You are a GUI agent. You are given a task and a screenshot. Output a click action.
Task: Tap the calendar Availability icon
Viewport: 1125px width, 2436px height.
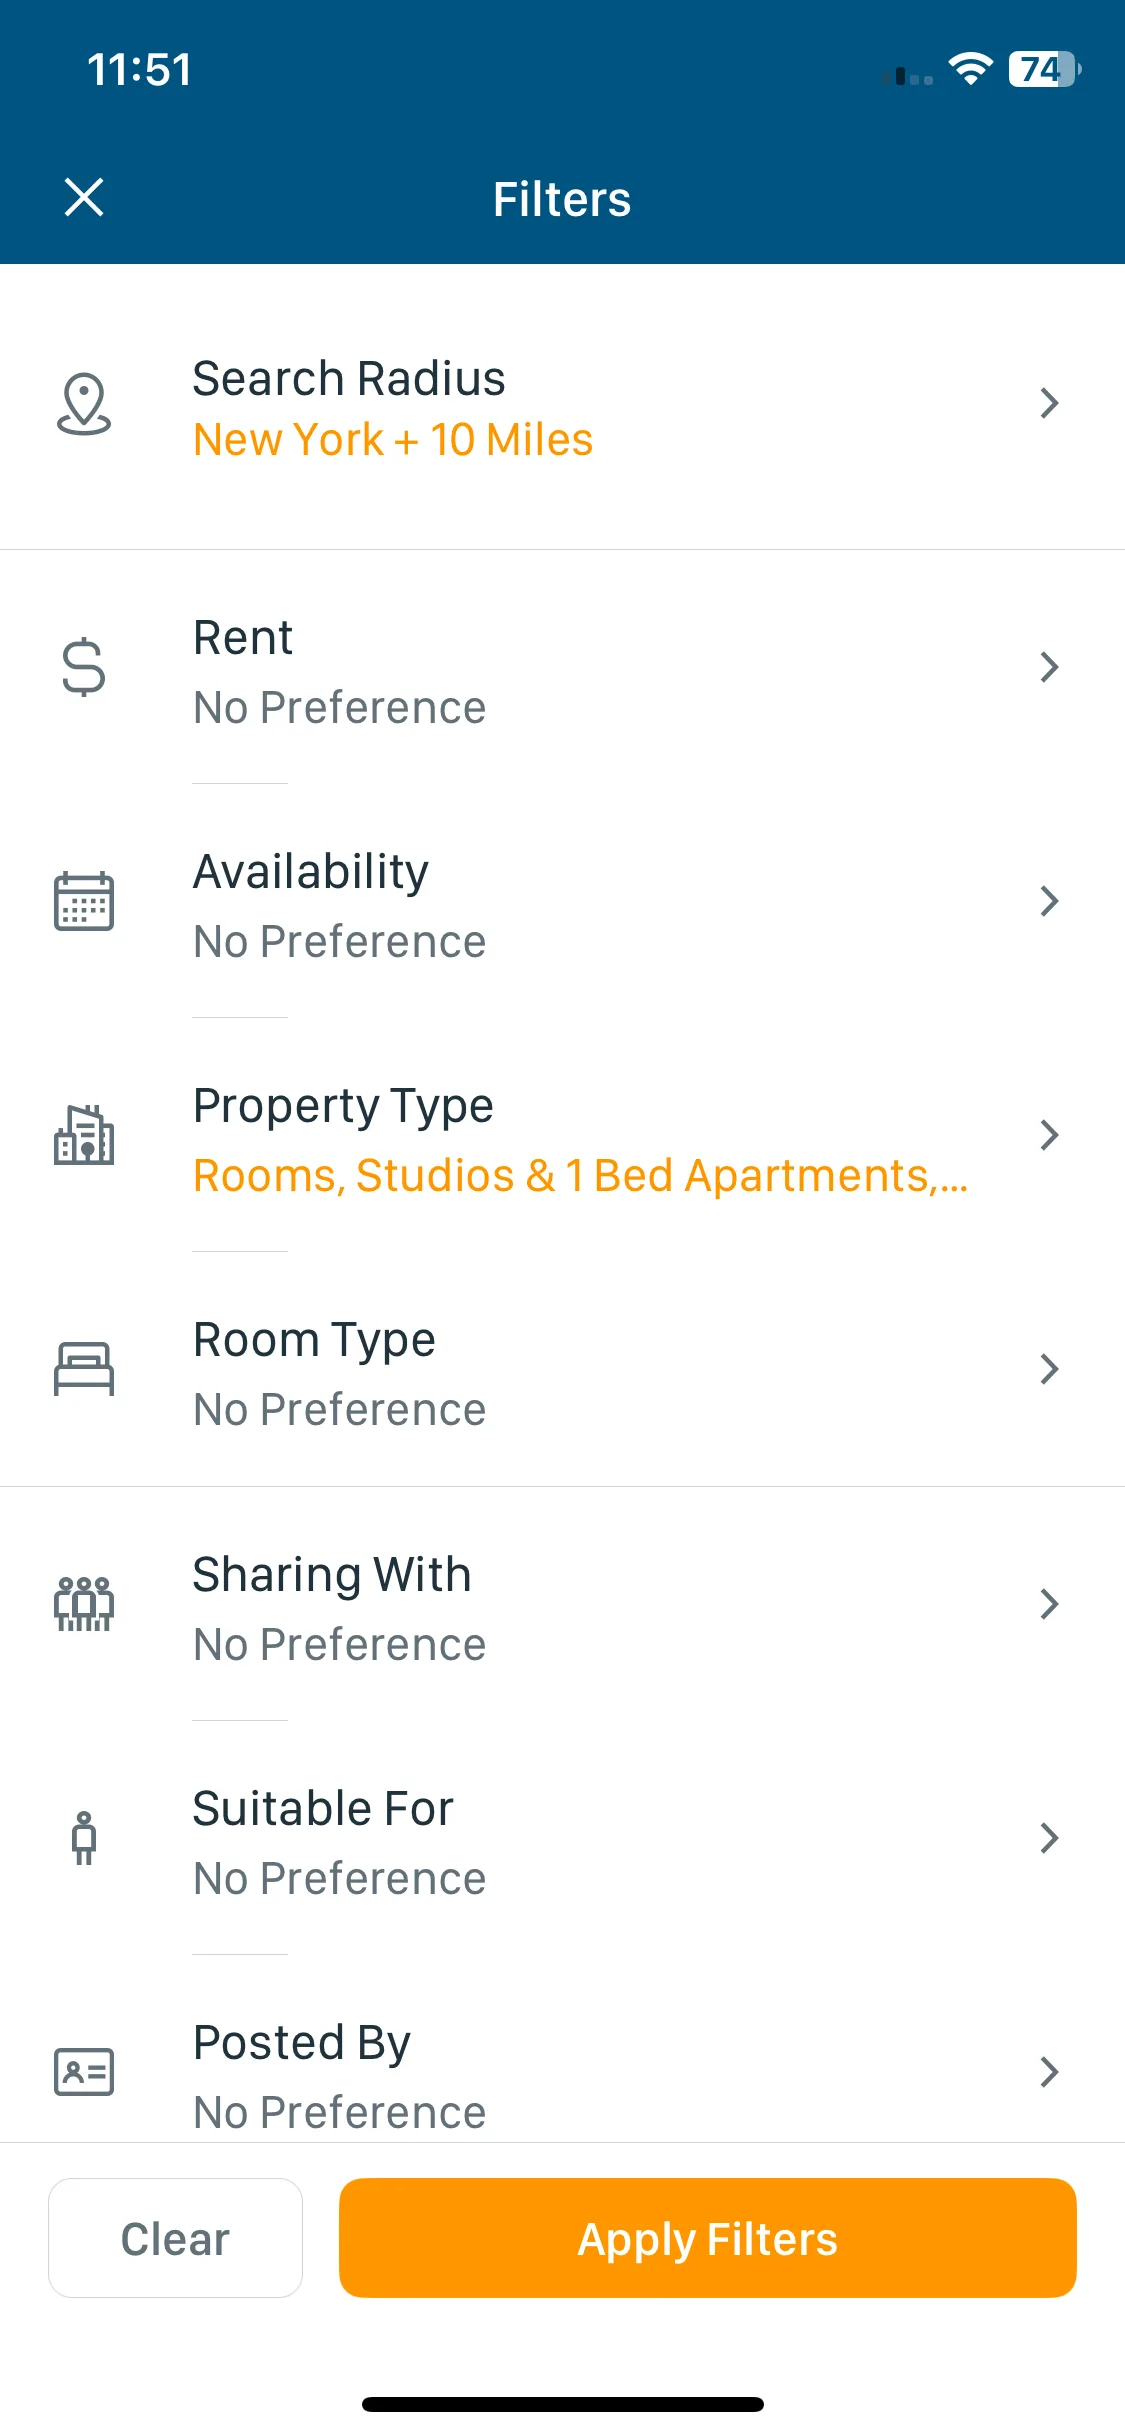pos(84,901)
